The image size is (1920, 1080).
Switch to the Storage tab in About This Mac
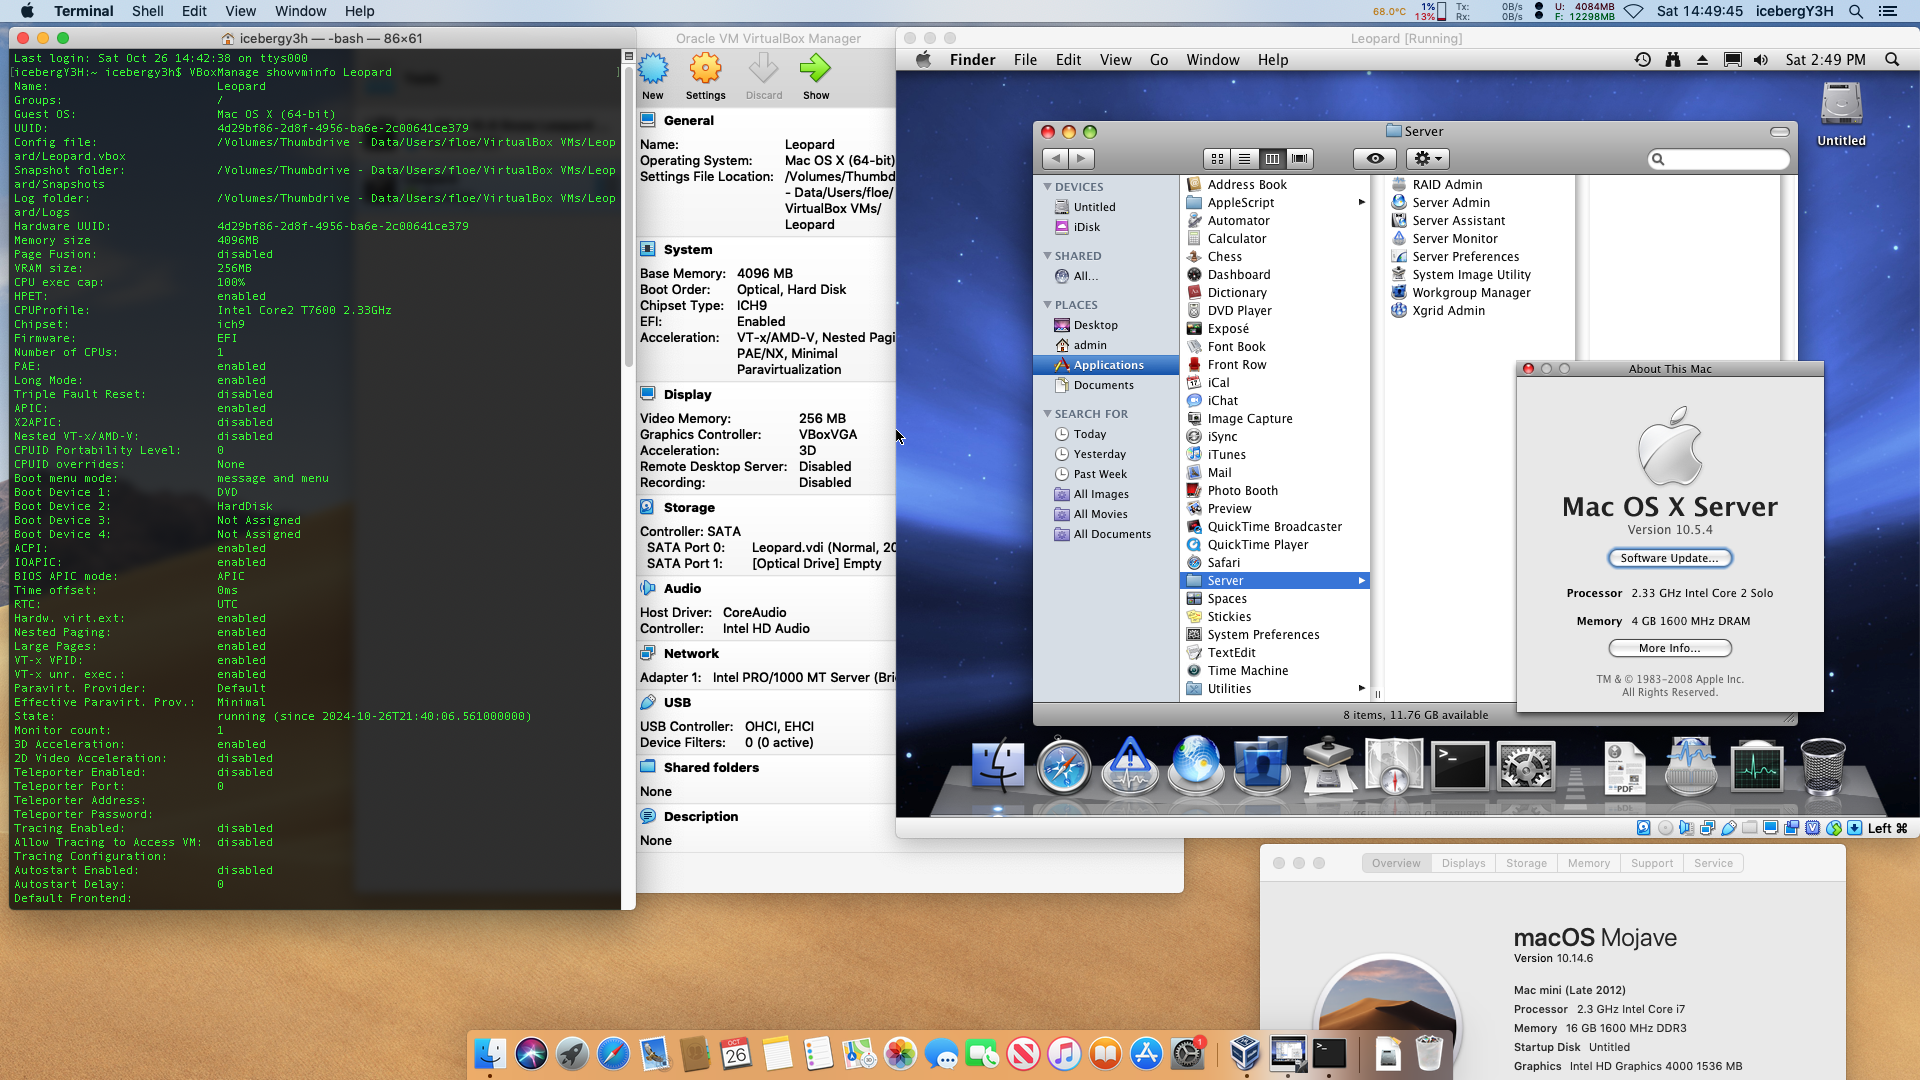pyautogui.click(x=1526, y=863)
